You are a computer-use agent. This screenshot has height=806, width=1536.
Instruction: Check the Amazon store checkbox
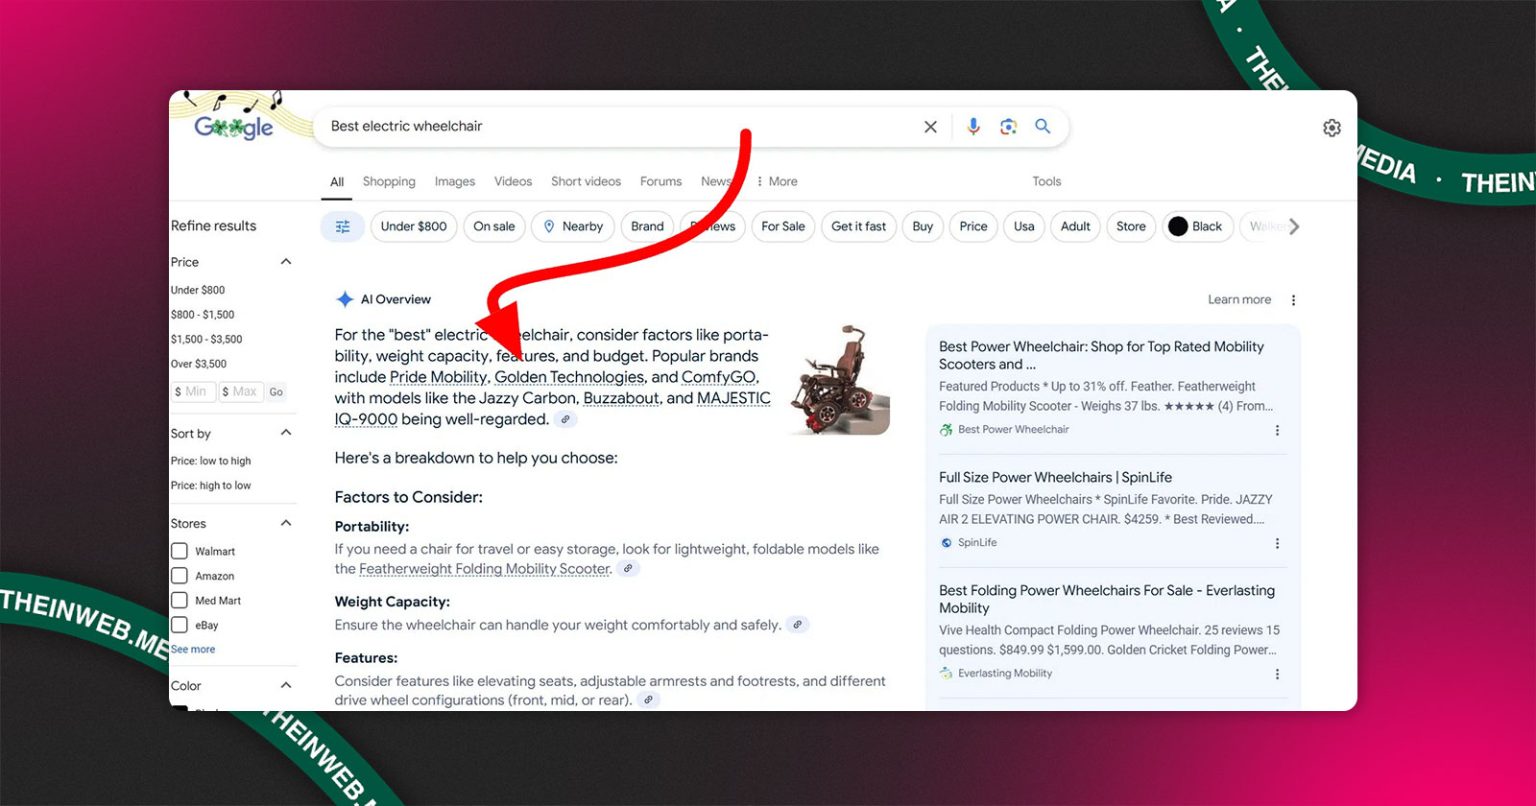[x=179, y=576]
